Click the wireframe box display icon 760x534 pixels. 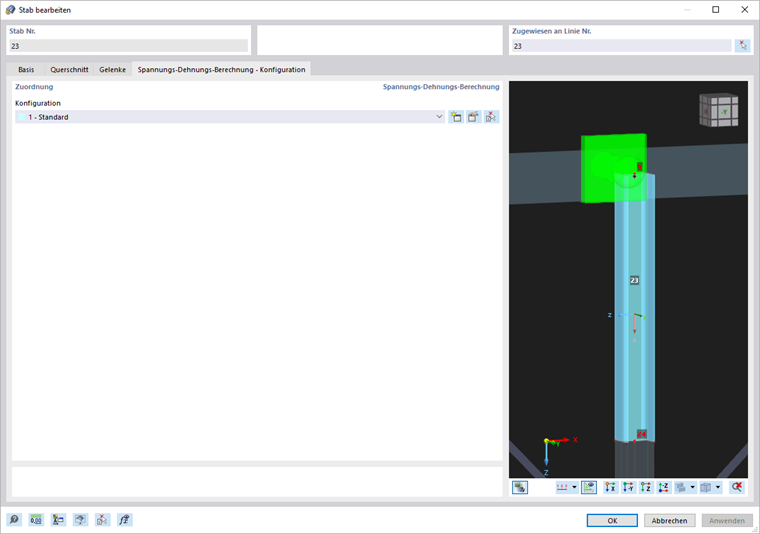(x=706, y=487)
